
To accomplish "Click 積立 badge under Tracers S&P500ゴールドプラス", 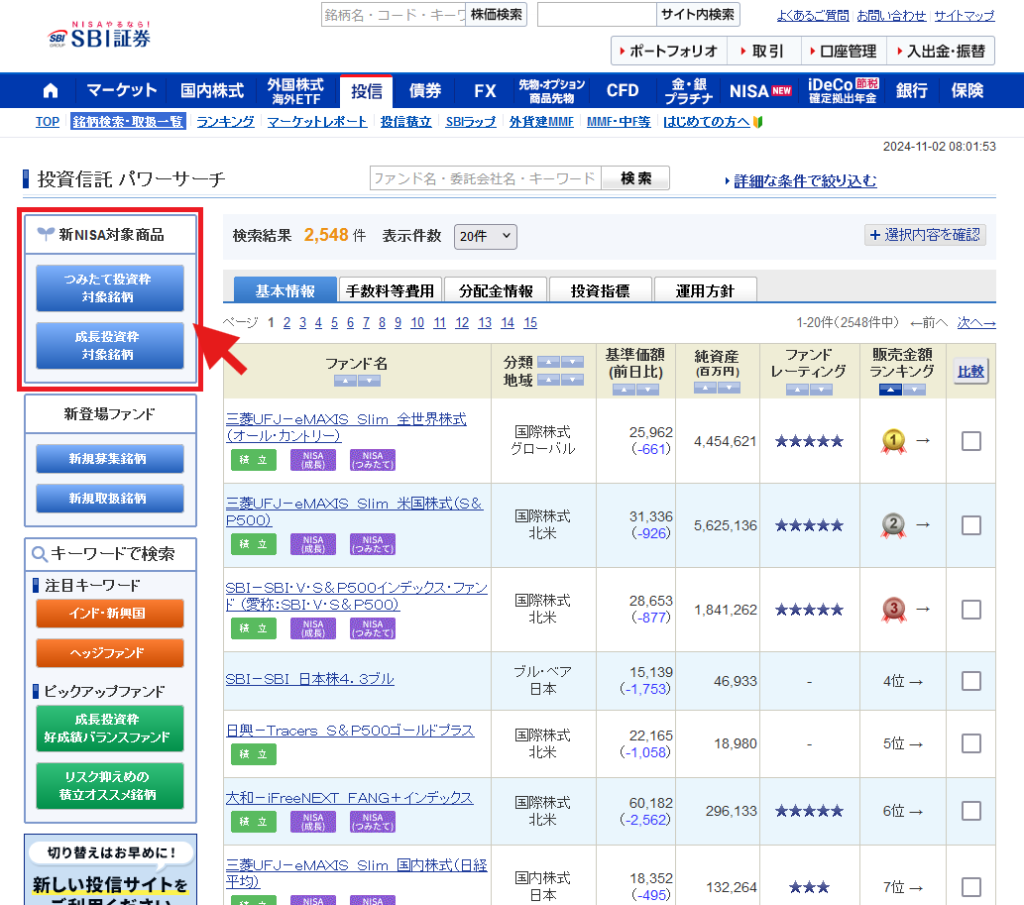I will click(253, 754).
